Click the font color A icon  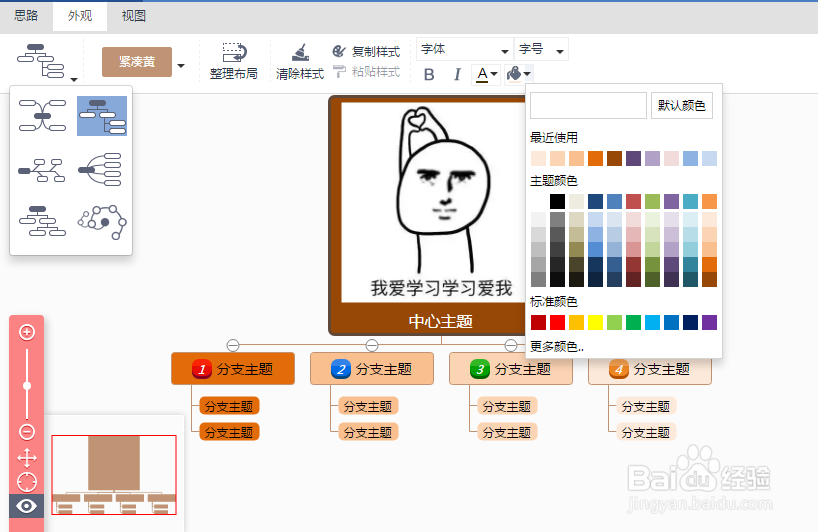pyautogui.click(x=483, y=75)
